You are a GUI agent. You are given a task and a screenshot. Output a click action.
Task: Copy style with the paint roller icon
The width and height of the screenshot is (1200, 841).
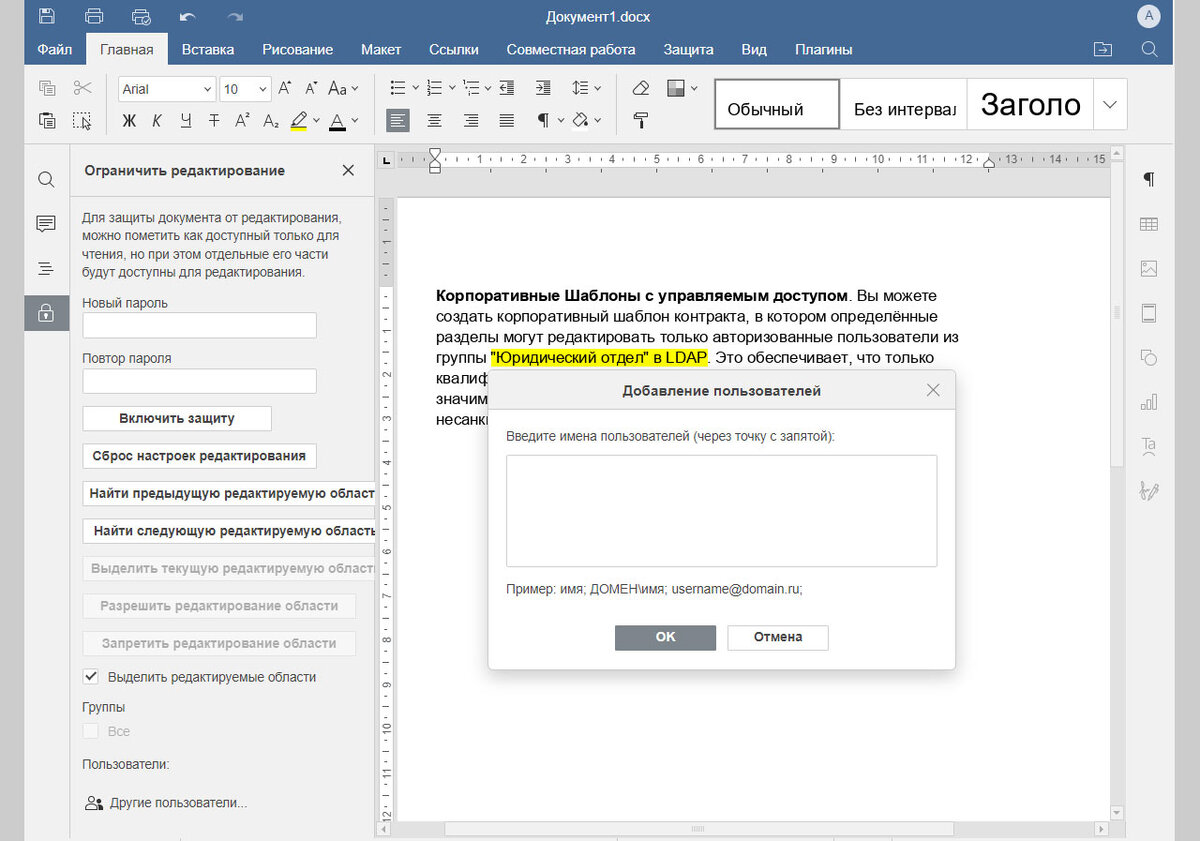click(641, 121)
